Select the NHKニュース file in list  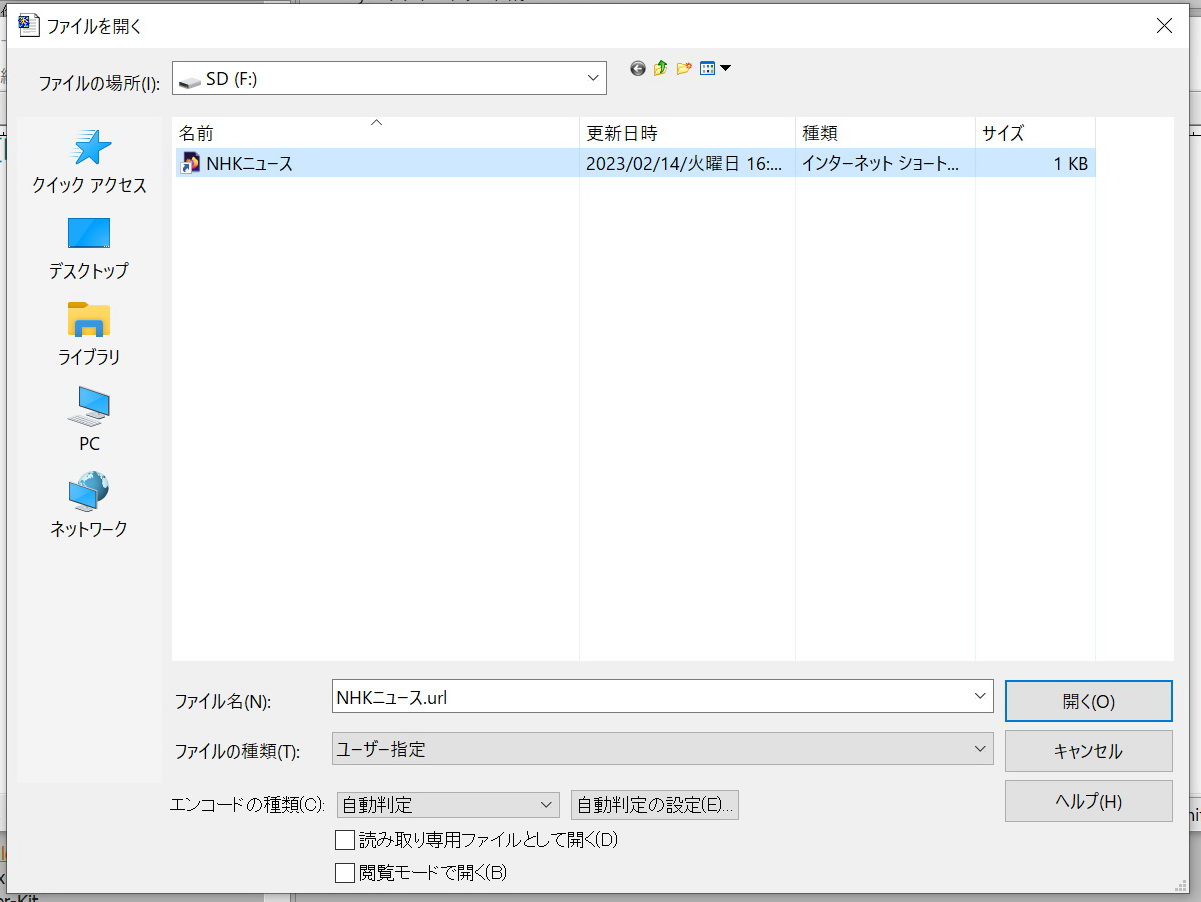coord(250,163)
